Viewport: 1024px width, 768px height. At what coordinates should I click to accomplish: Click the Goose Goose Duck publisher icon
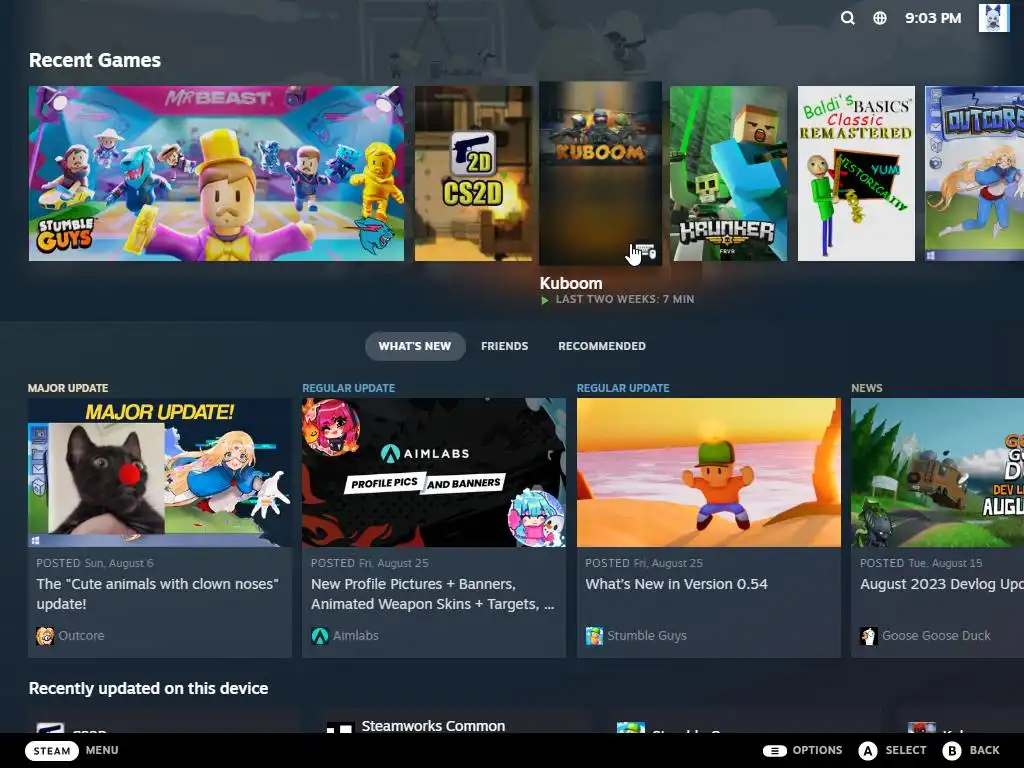(869, 635)
